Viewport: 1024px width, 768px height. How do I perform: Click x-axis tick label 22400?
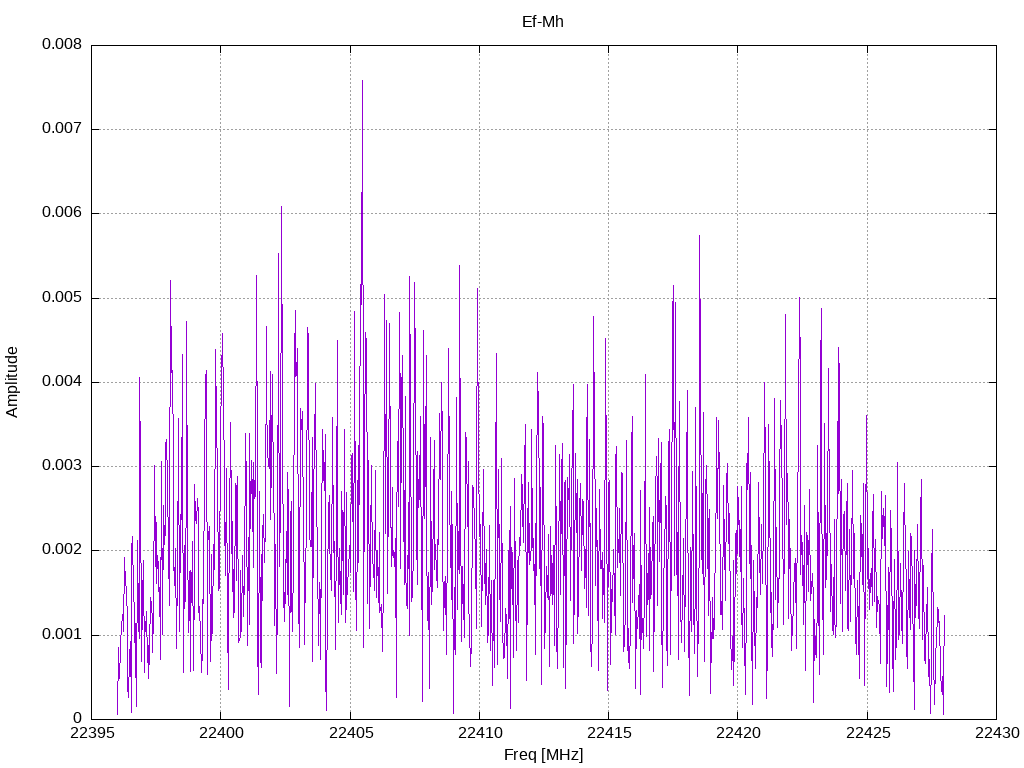(221, 733)
